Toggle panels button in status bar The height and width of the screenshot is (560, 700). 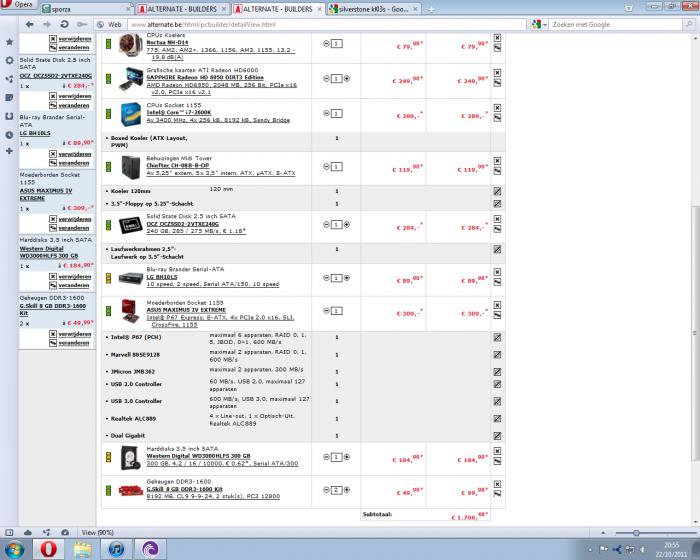click(x=9, y=533)
